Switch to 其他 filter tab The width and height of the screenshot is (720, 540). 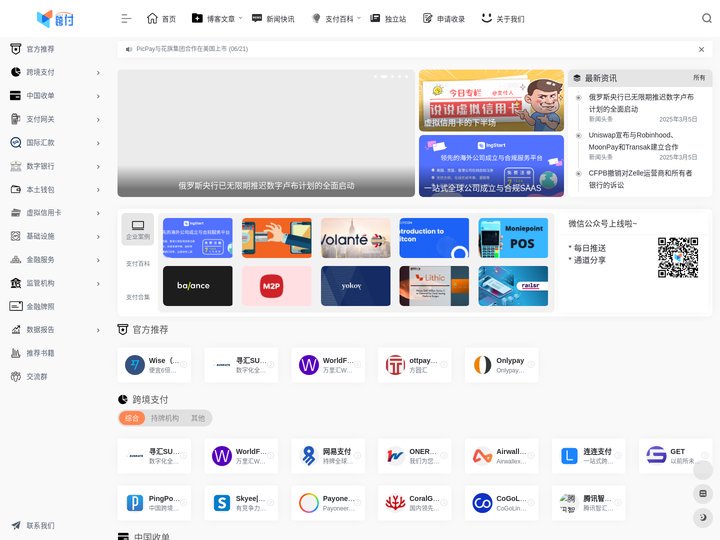[x=198, y=418]
